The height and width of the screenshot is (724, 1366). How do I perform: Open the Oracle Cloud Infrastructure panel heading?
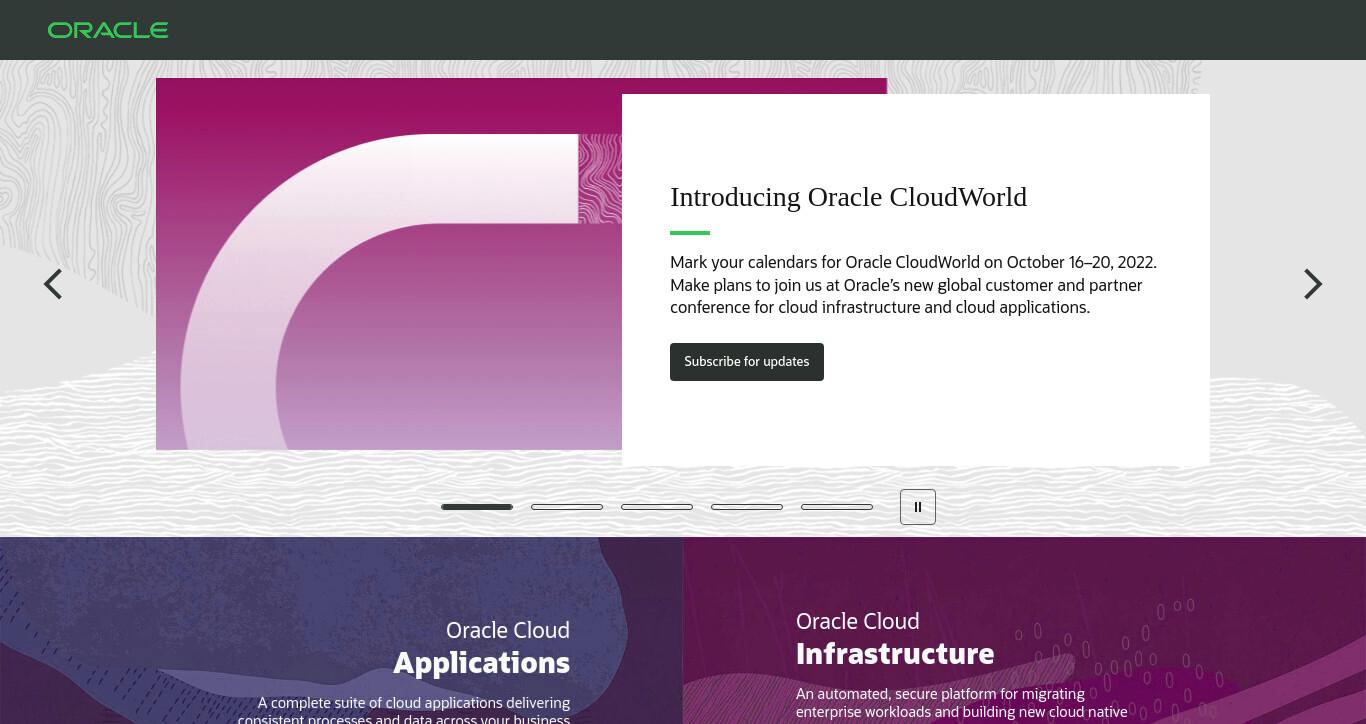click(895, 638)
